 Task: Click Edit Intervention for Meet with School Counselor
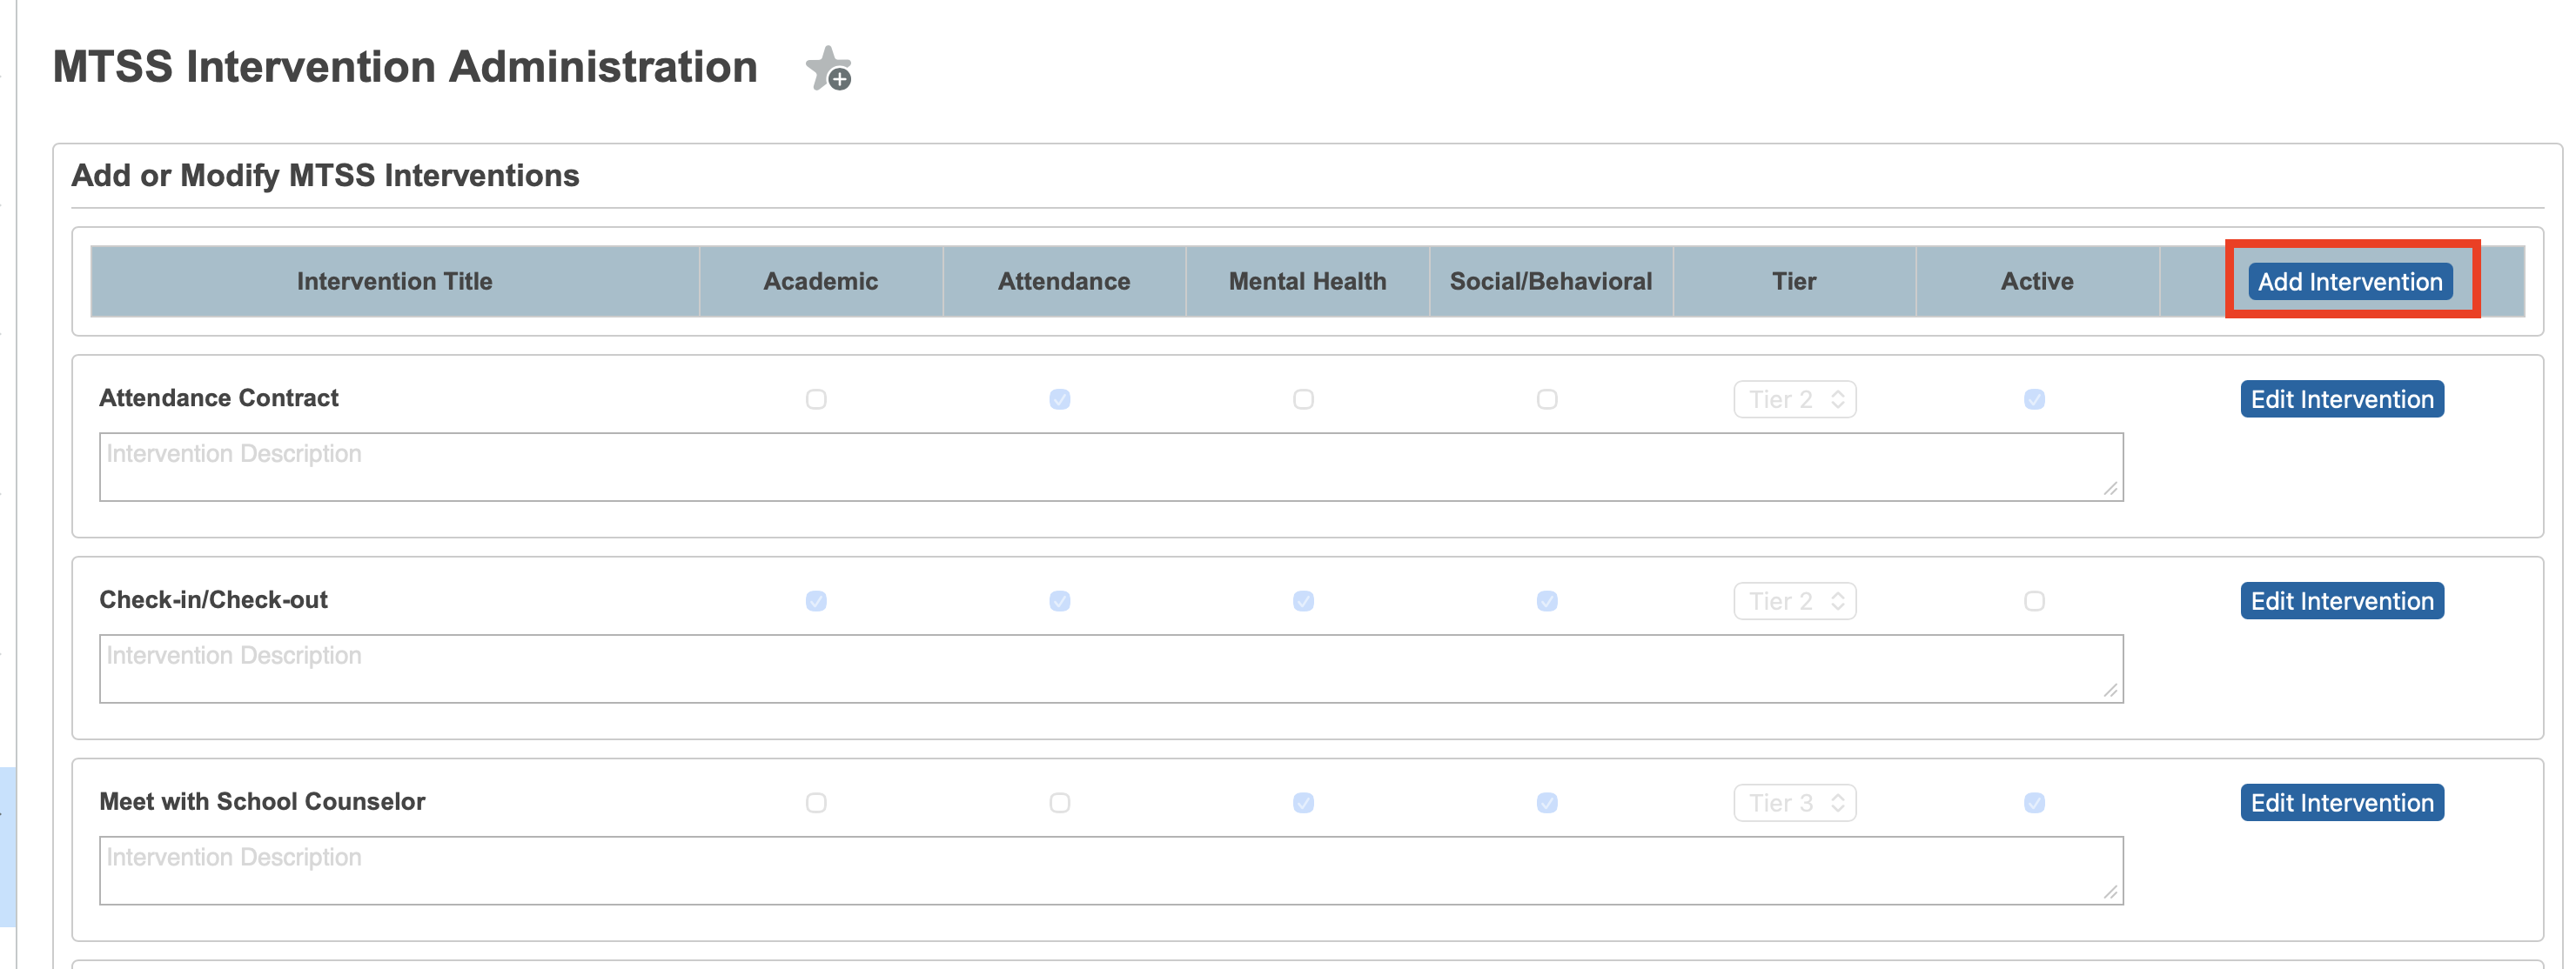2341,802
